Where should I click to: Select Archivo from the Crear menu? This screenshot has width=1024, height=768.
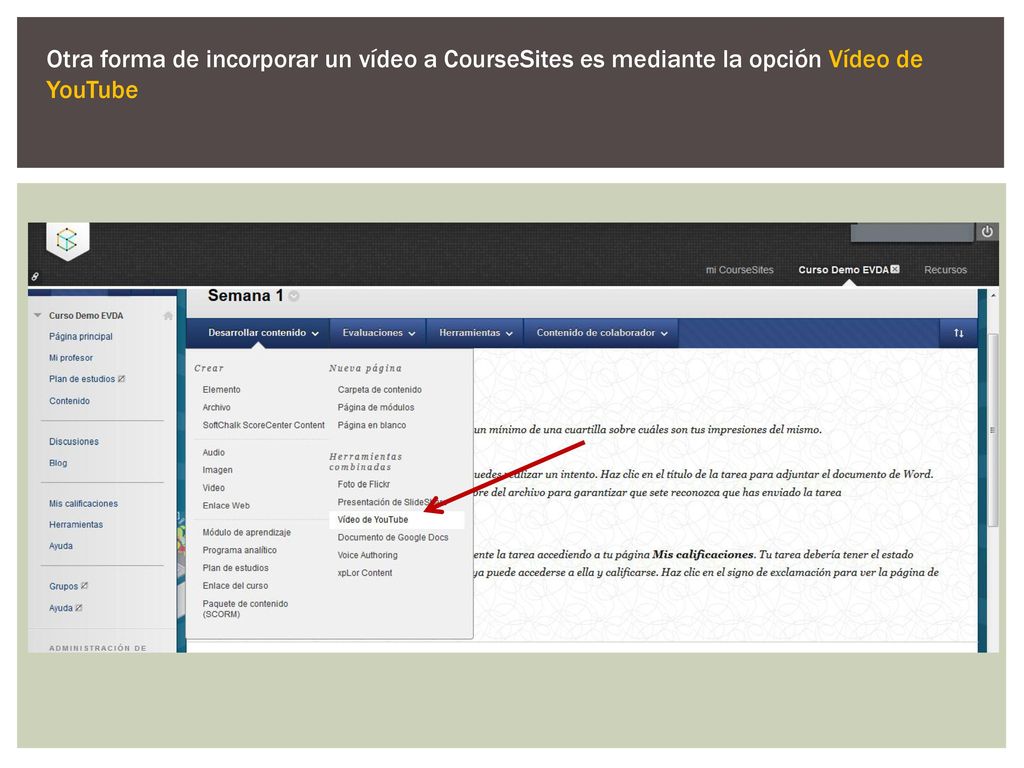pyautogui.click(x=216, y=408)
